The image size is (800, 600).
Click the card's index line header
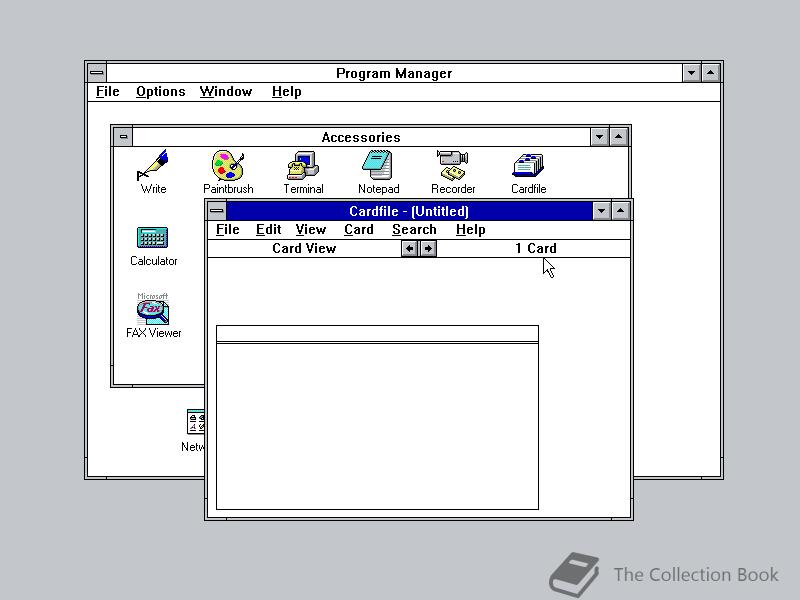(x=377, y=334)
